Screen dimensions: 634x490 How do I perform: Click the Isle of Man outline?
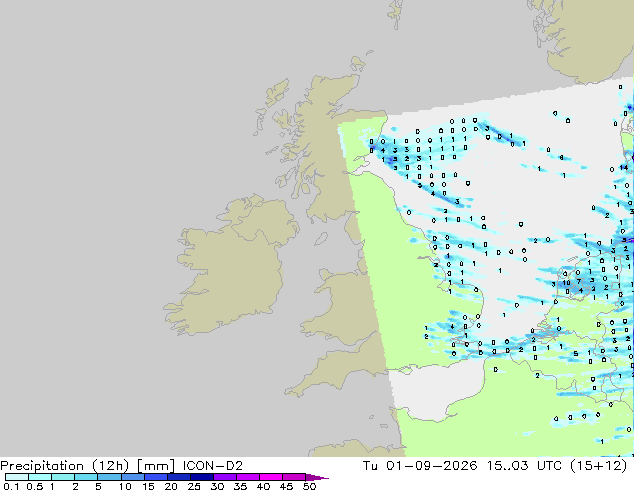321,239
